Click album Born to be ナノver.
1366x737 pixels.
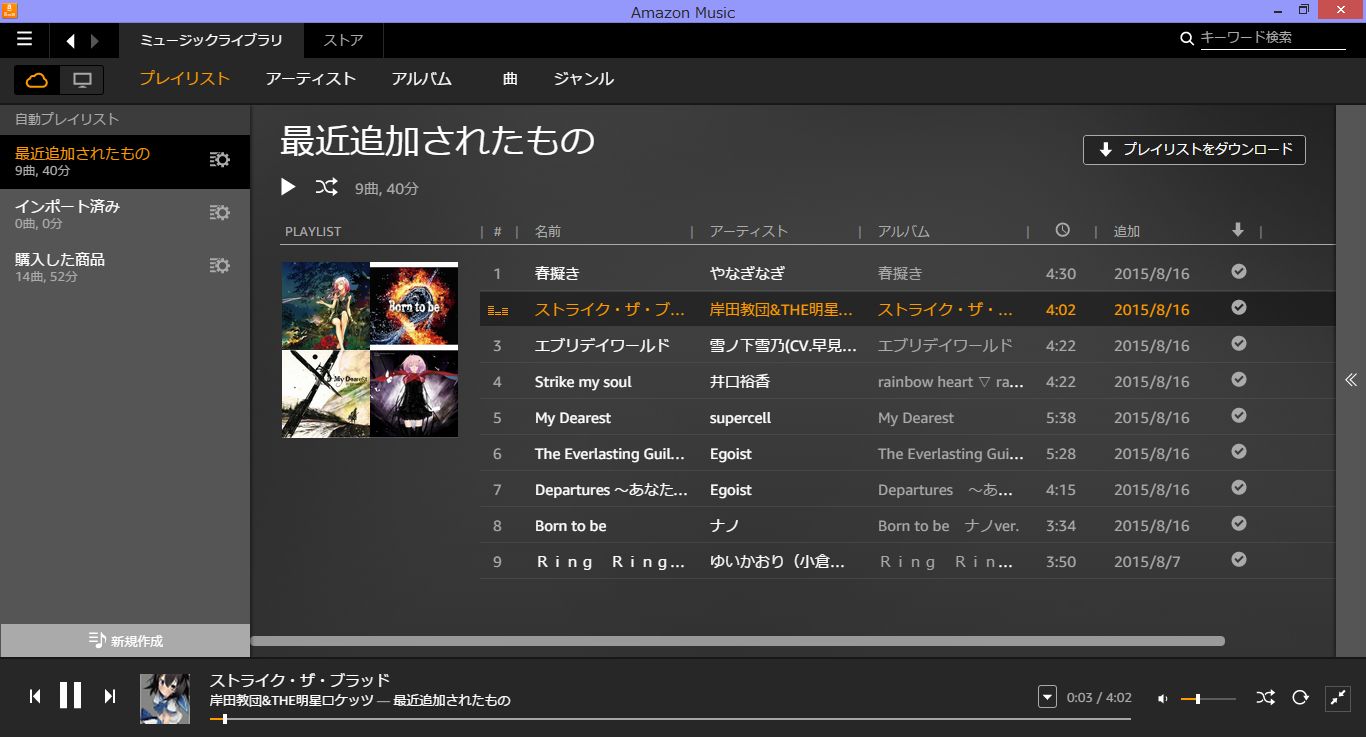click(948, 526)
